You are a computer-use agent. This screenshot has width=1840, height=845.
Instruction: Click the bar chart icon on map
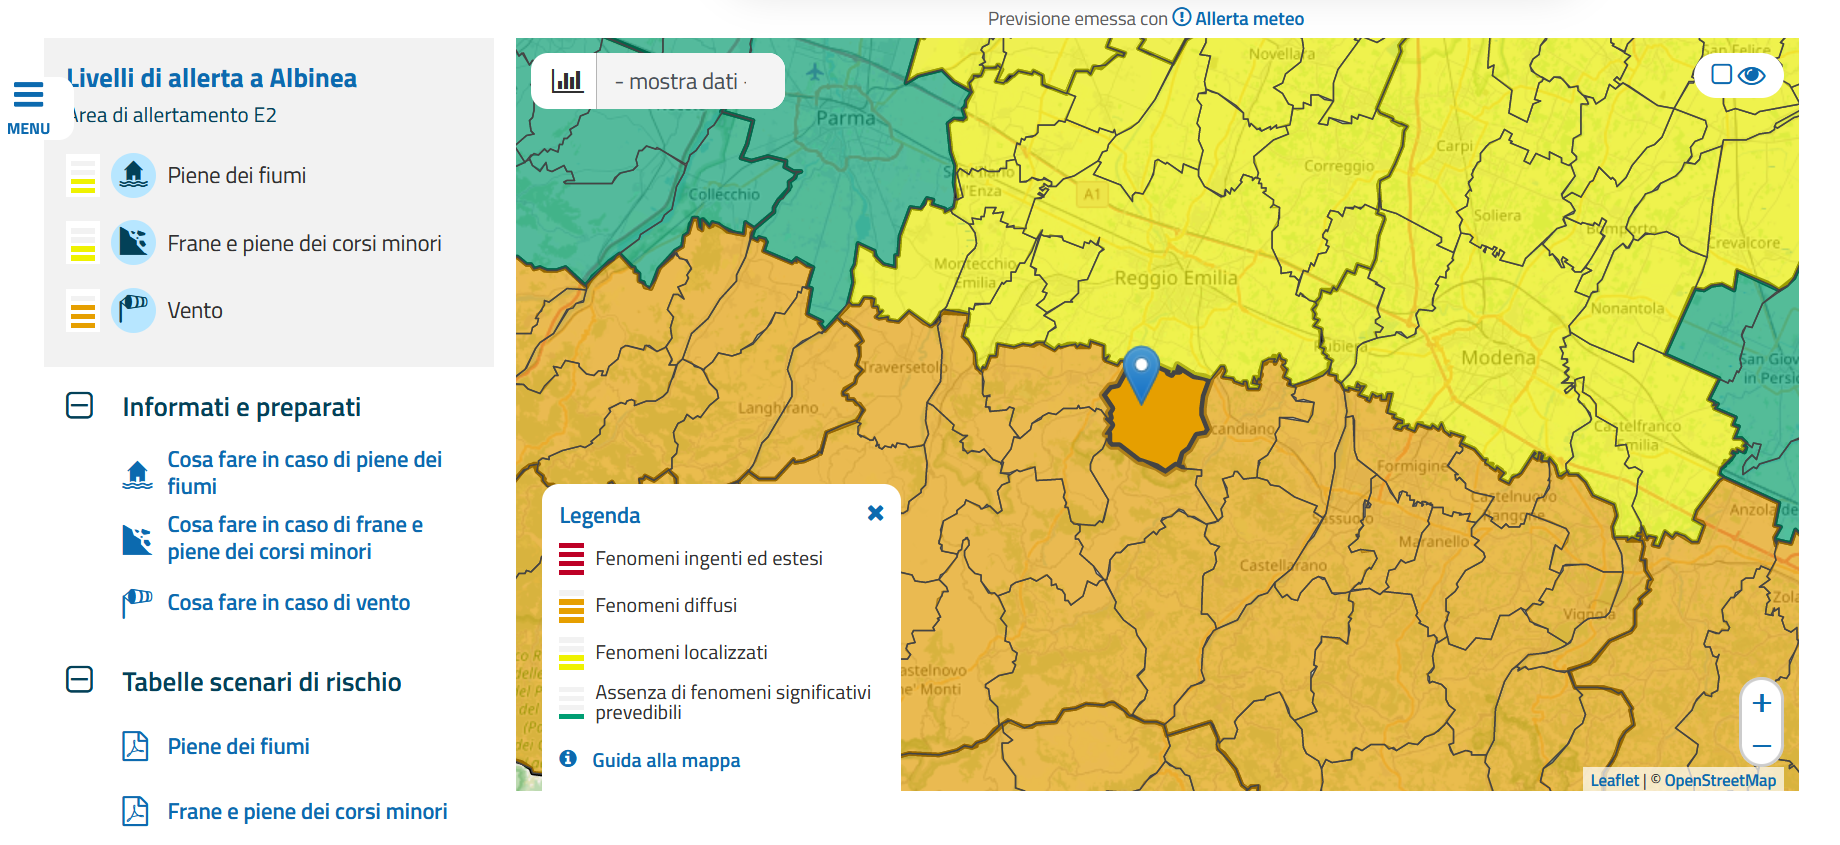coord(566,81)
